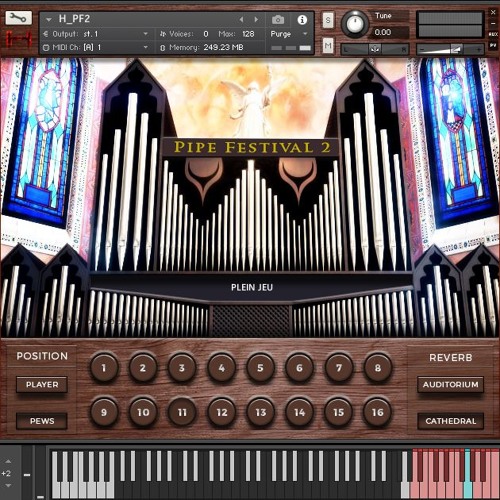Select organ preset 8
Viewport: 500px width, 500px height.
pos(378,368)
